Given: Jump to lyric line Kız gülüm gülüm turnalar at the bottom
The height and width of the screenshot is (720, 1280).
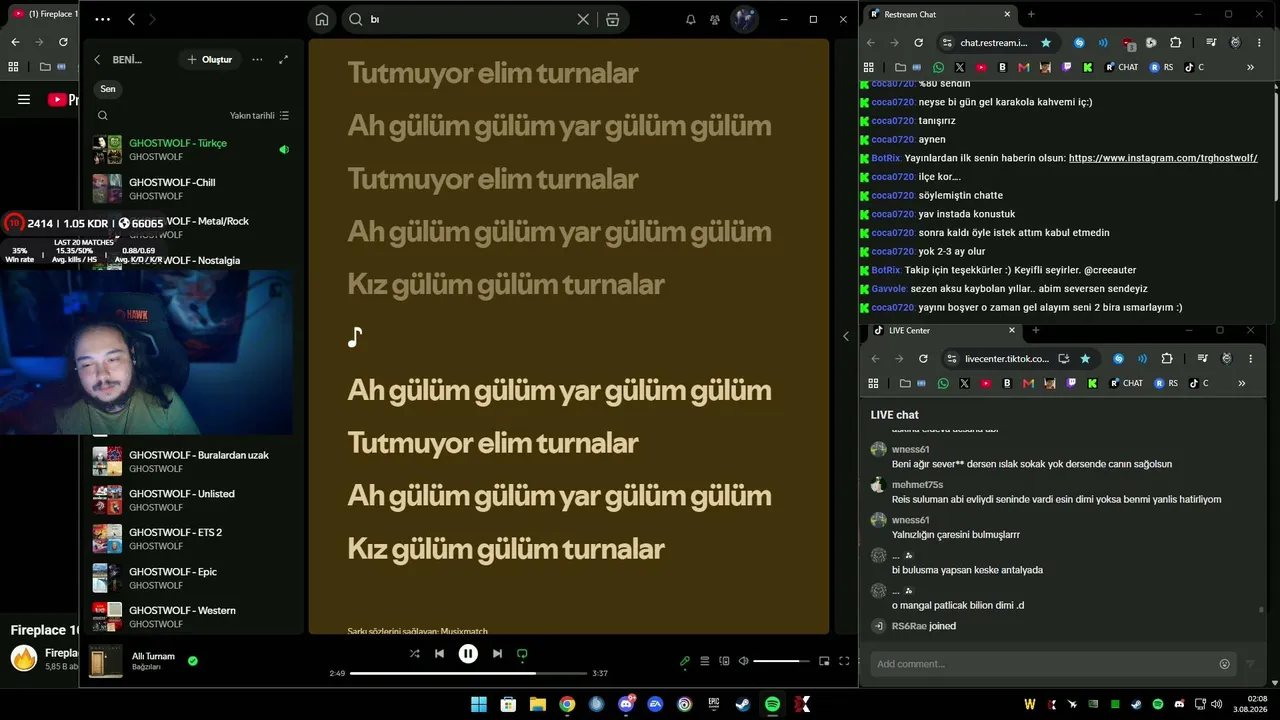Looking at the screenshot, I should coord(506,549).
